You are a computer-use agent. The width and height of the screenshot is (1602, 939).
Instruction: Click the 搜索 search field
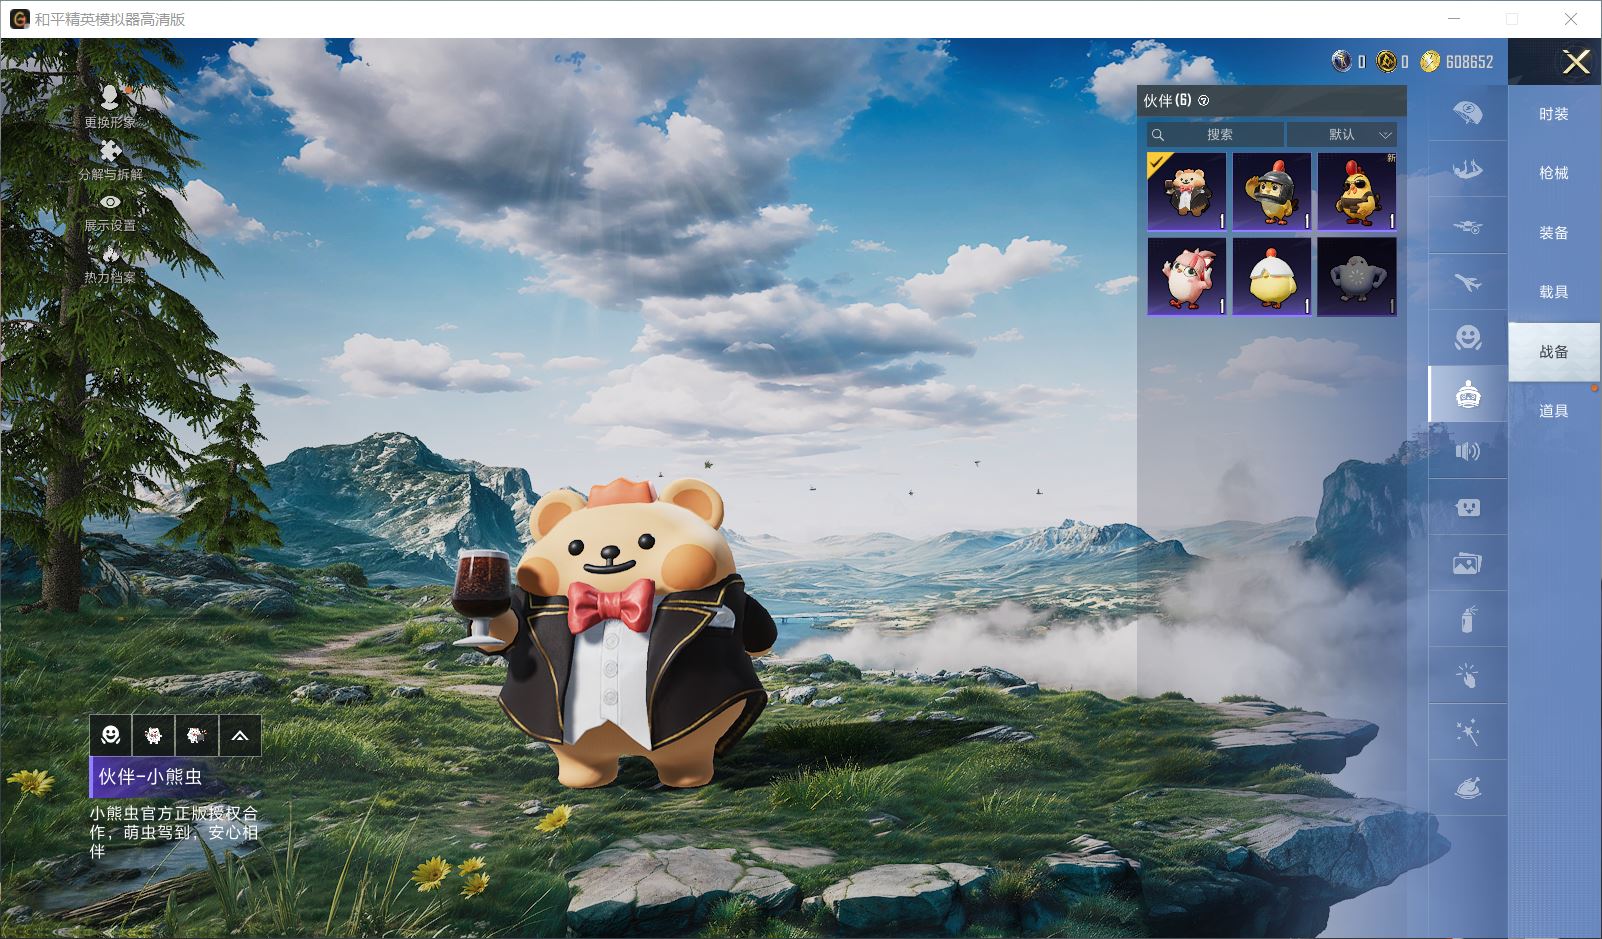(1216, 134)
